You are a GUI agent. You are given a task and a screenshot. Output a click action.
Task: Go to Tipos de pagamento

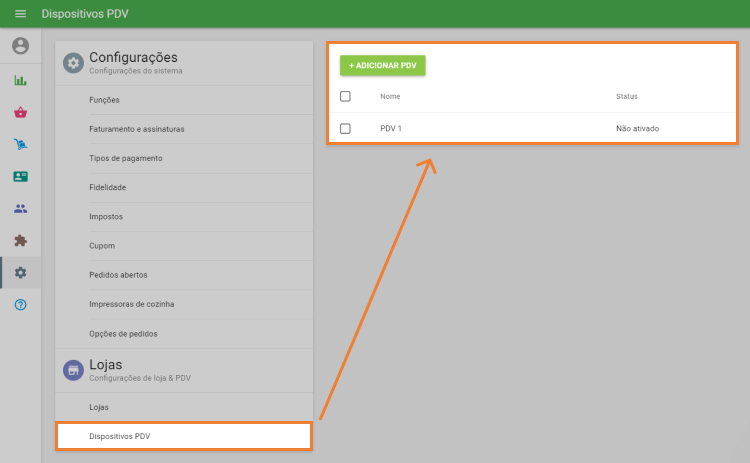(125, 158)
